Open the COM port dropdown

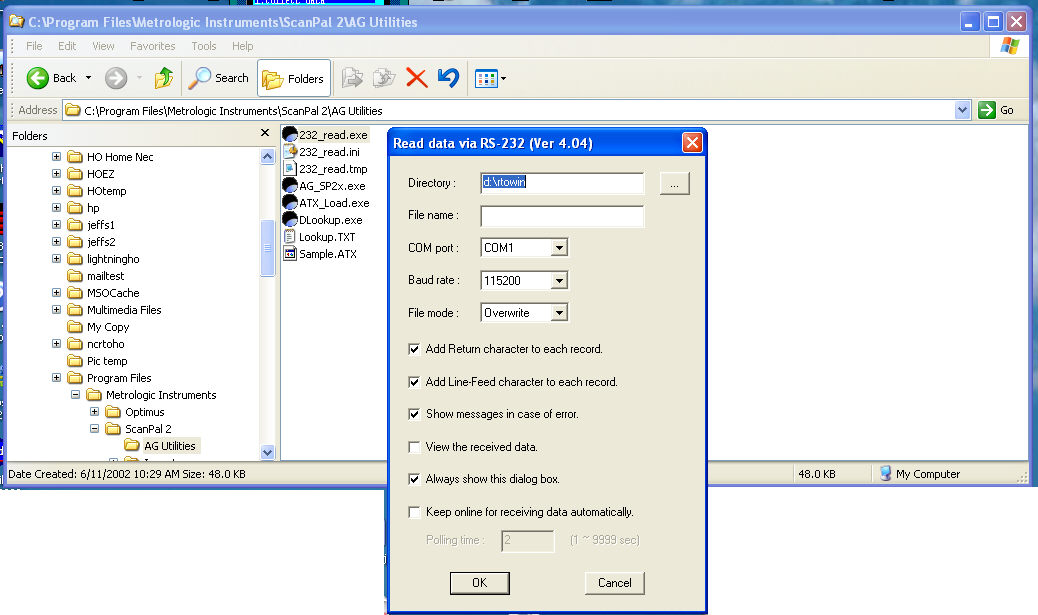559,248
